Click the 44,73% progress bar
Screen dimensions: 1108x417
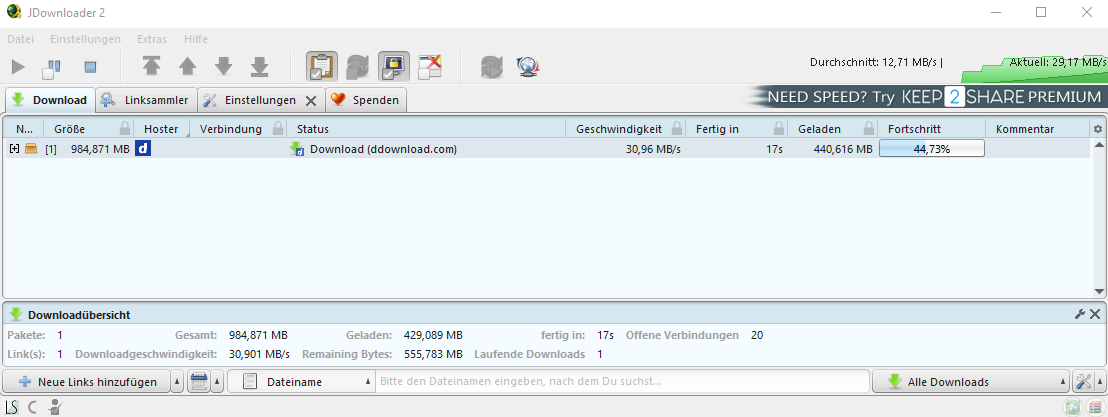coord(931,148)
